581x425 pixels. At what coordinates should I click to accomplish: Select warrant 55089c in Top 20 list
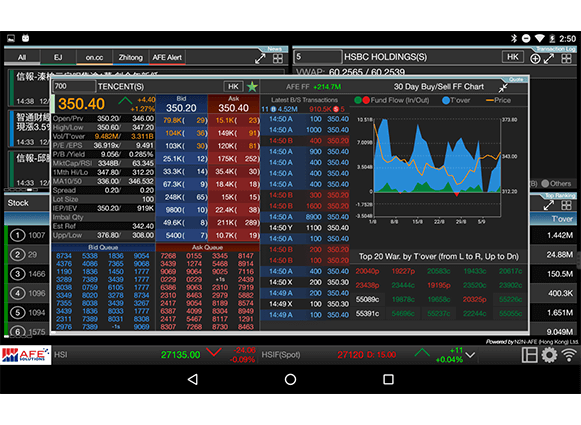coord(367,299)
